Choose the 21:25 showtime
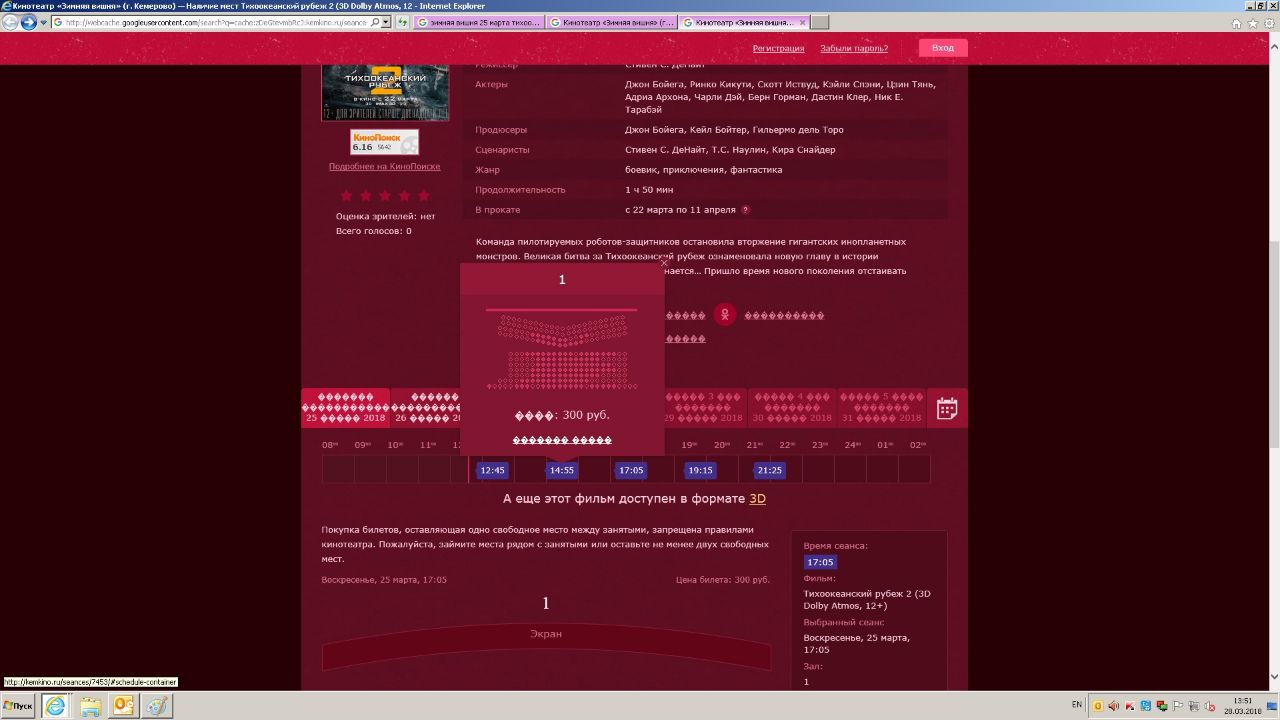Viewport: 1280px width, 720px height. [x=770, y=470]
